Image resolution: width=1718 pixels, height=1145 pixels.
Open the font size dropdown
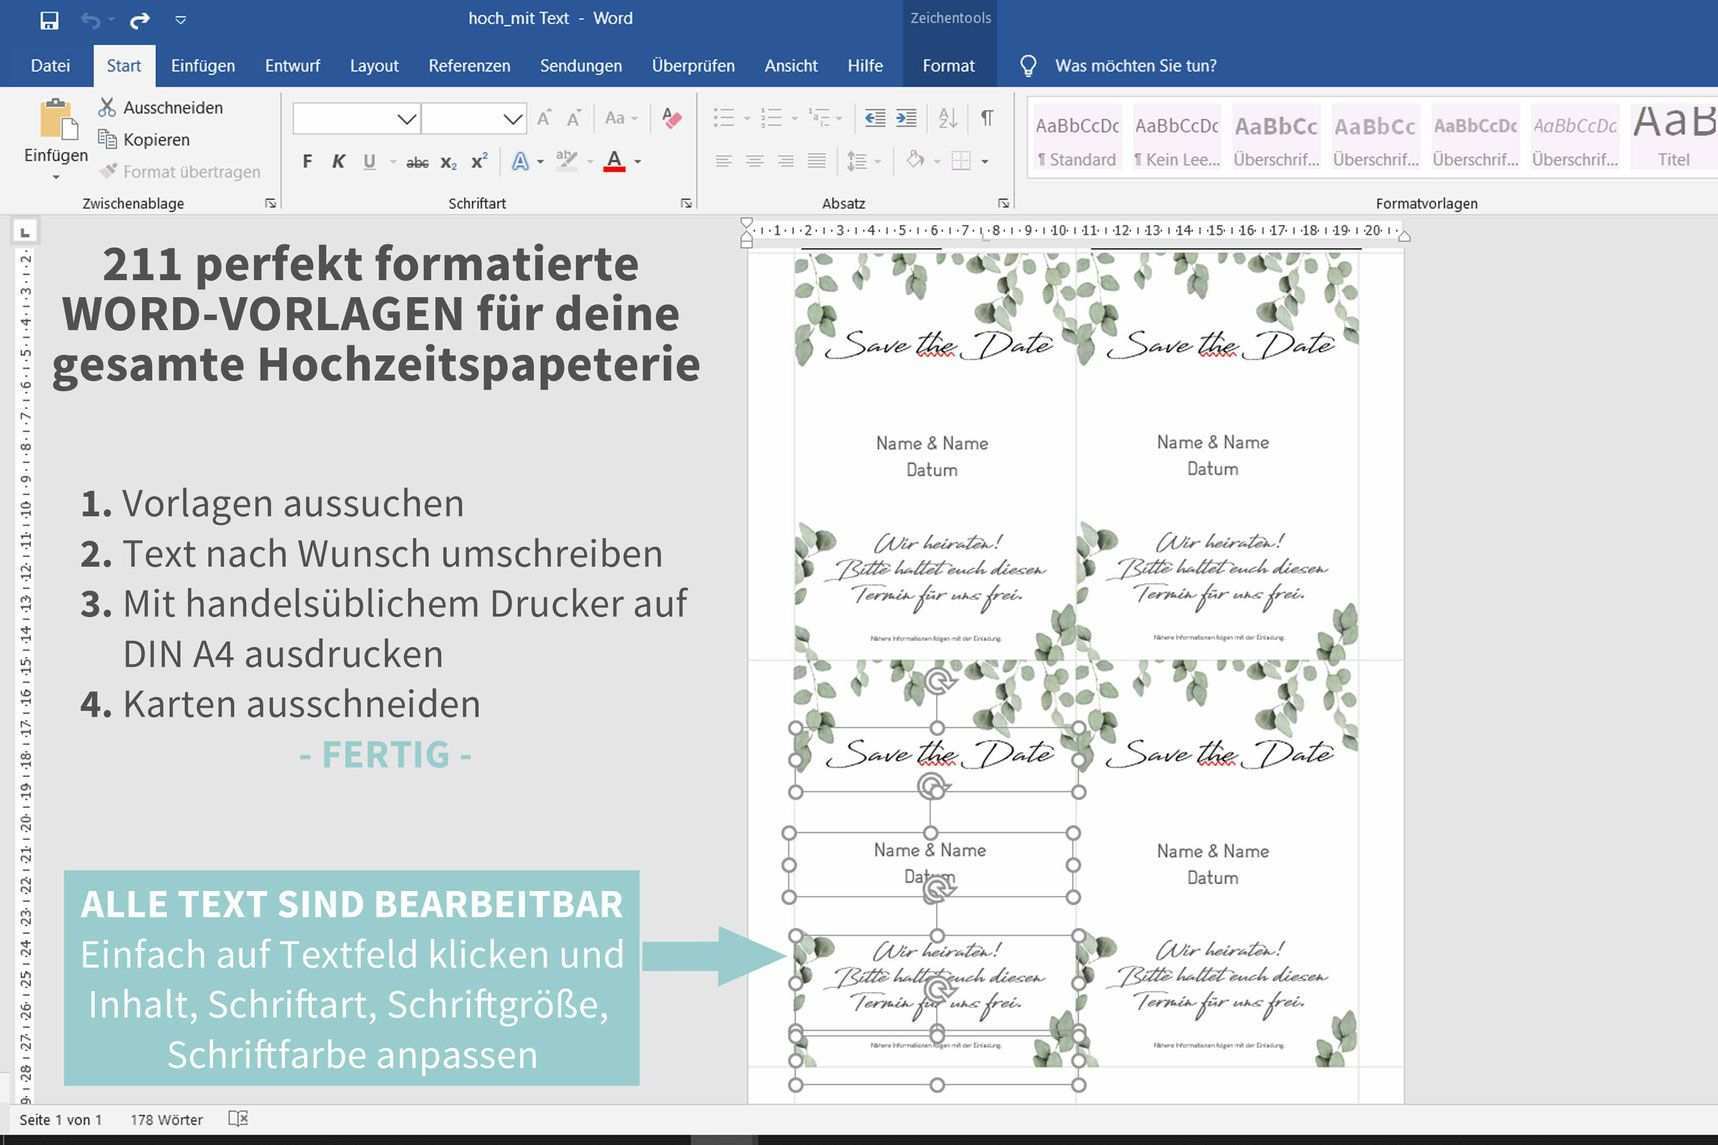pyautogui.click(x=512, y=119)
